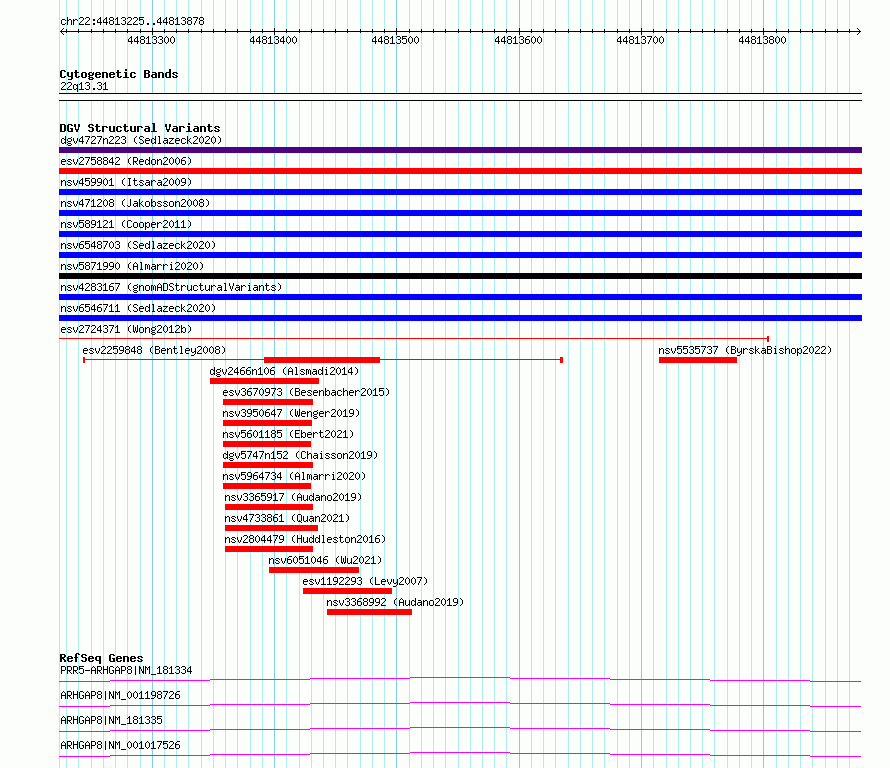The height and width of the screenshot is (768, 890).
Task: Open esv1192293 (Levy2007) variant
Action: pos(365,581)
